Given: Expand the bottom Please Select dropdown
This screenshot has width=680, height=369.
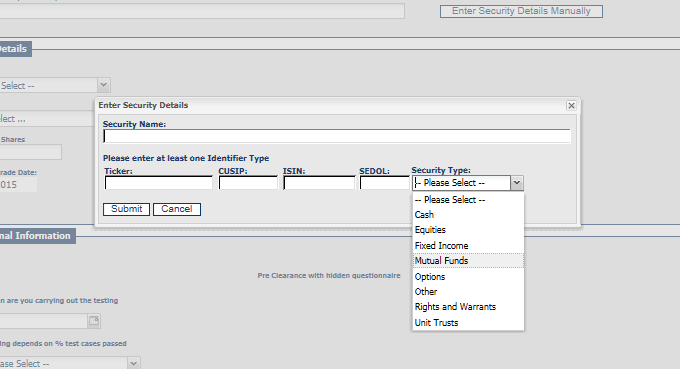Looking at the screenshot, I should pos(133,363).
